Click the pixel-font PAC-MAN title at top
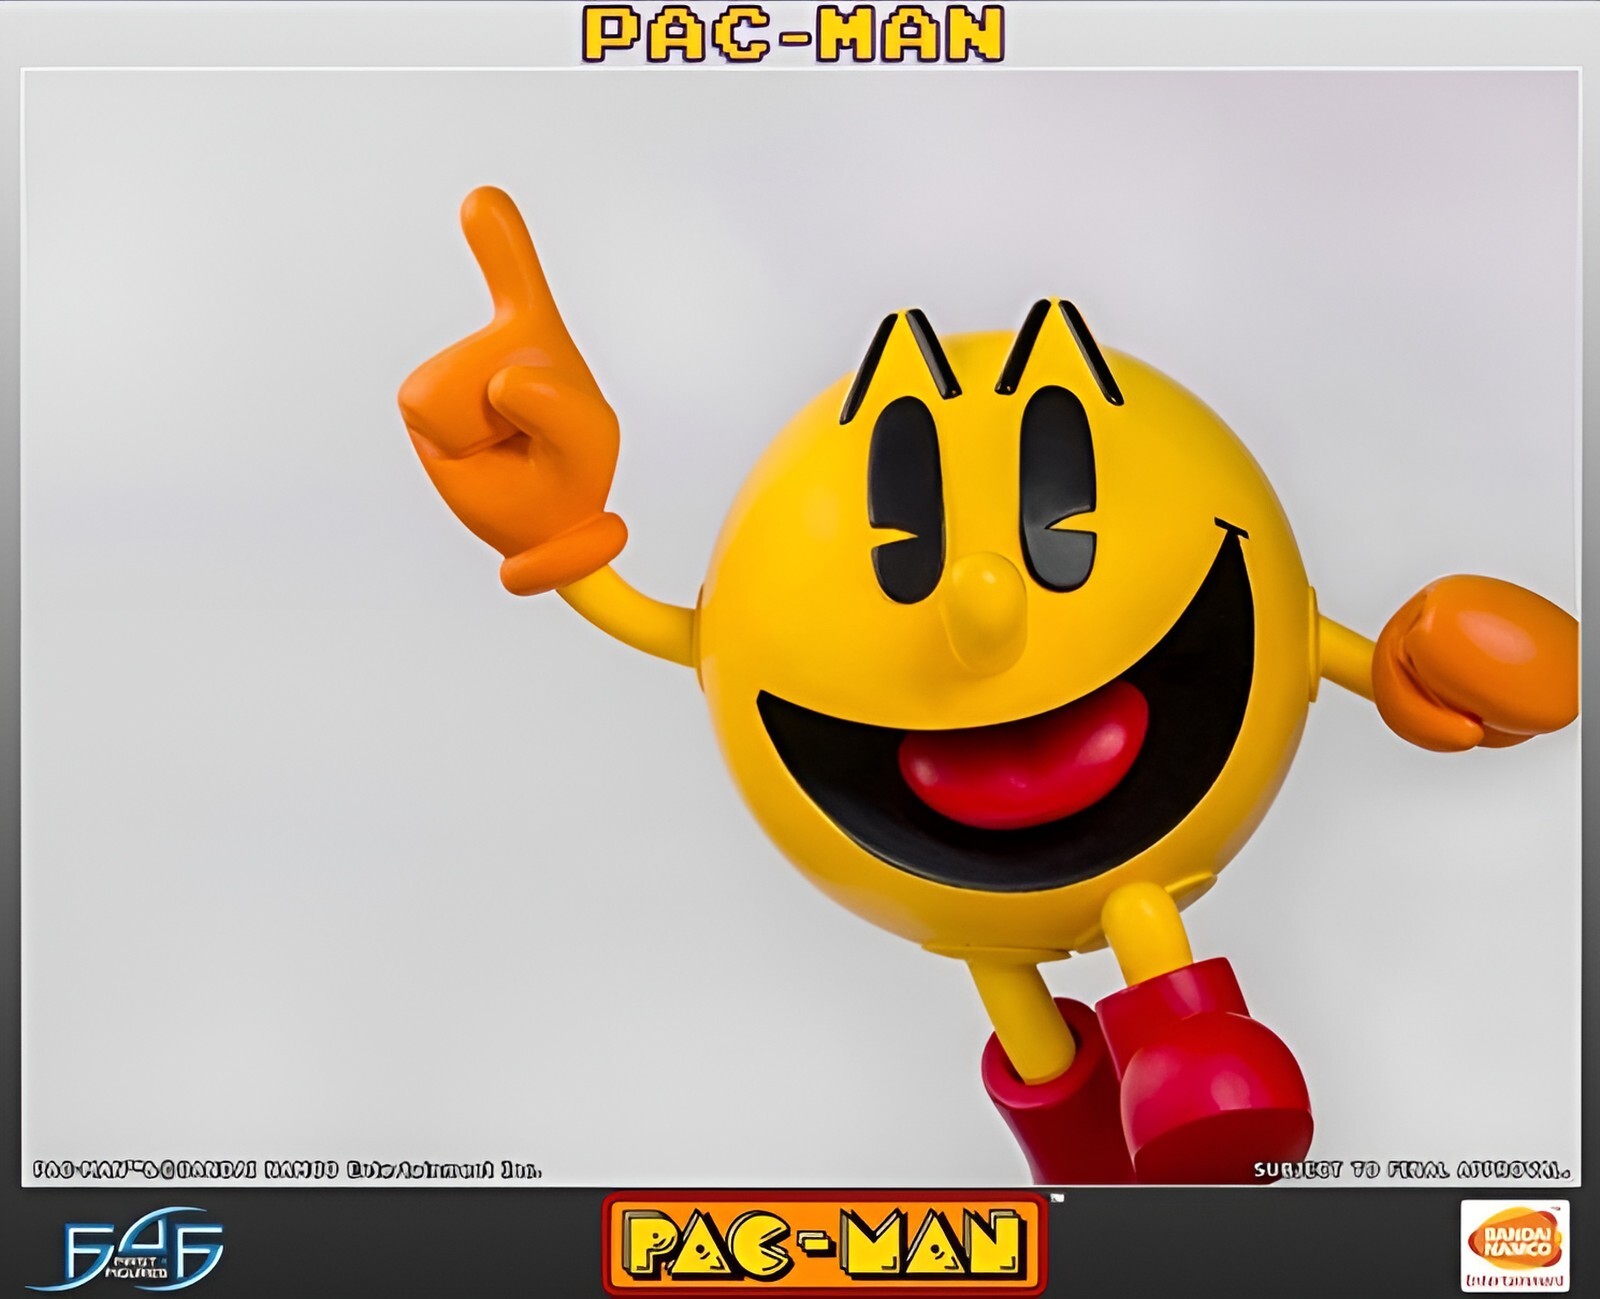The width and height of the screenshot is (1600, 1299). (x=794, y=34)
